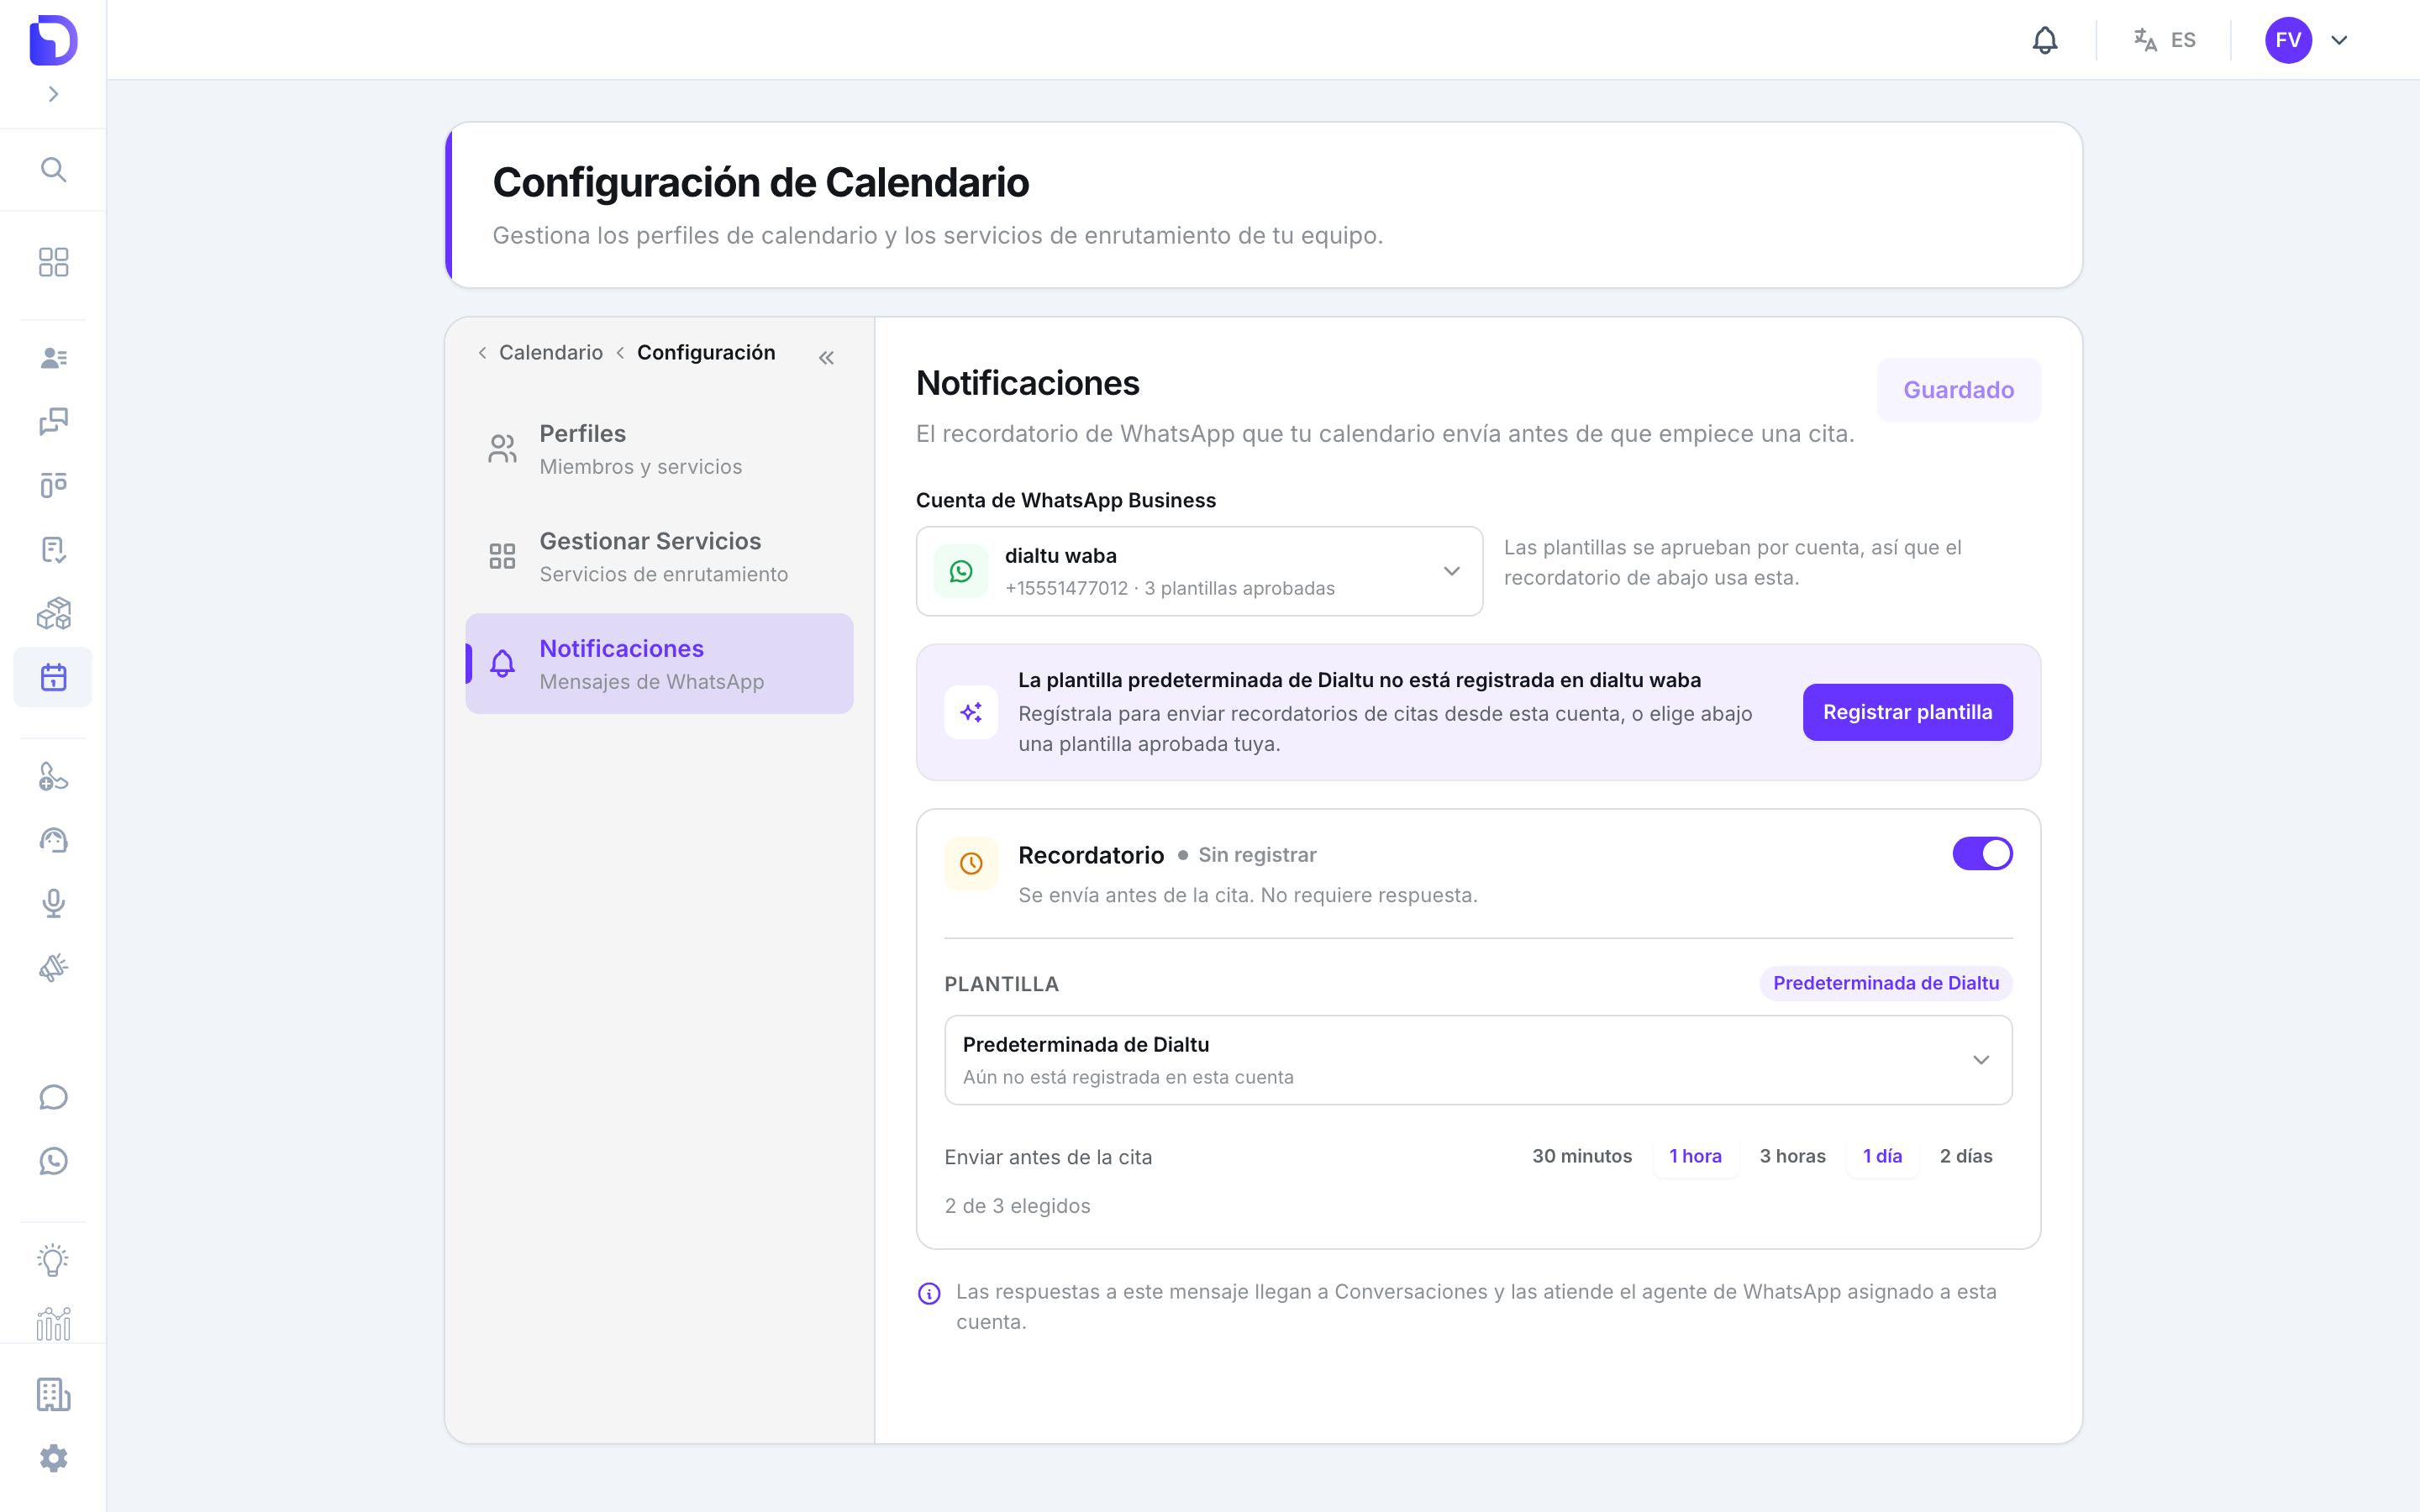The height and width of the screenshot is (1512, 2420).
Task: Expand the left sidebar with the arrow
Action: coord(53,94)
